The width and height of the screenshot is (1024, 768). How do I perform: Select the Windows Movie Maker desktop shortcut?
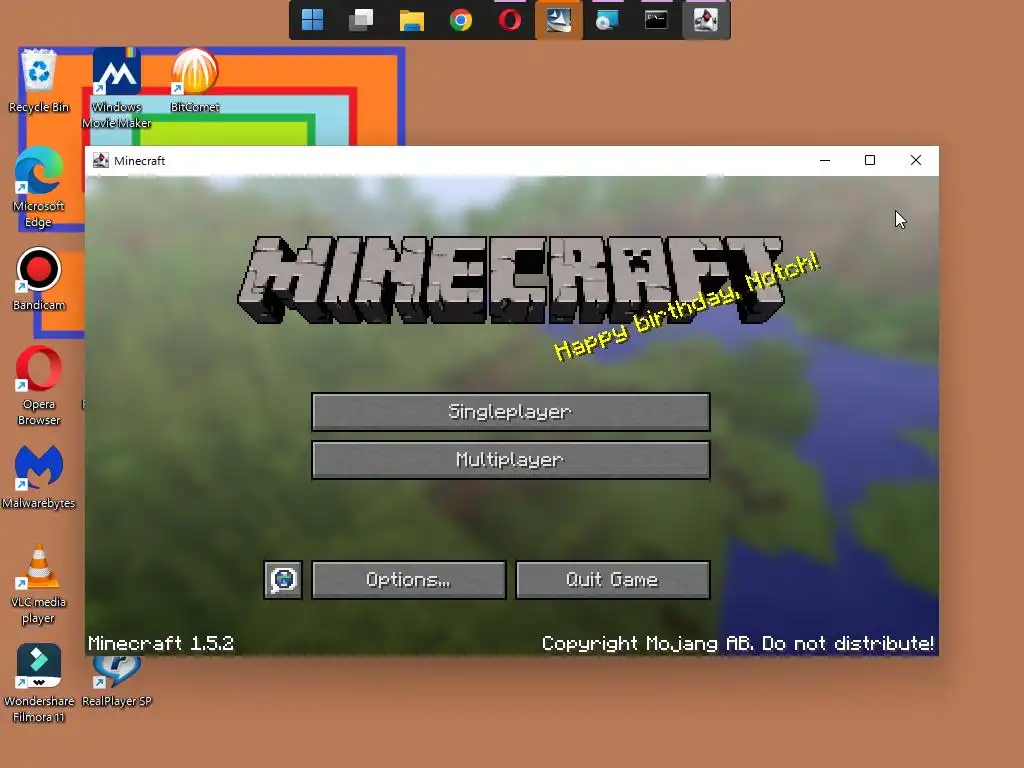[117, 89]
